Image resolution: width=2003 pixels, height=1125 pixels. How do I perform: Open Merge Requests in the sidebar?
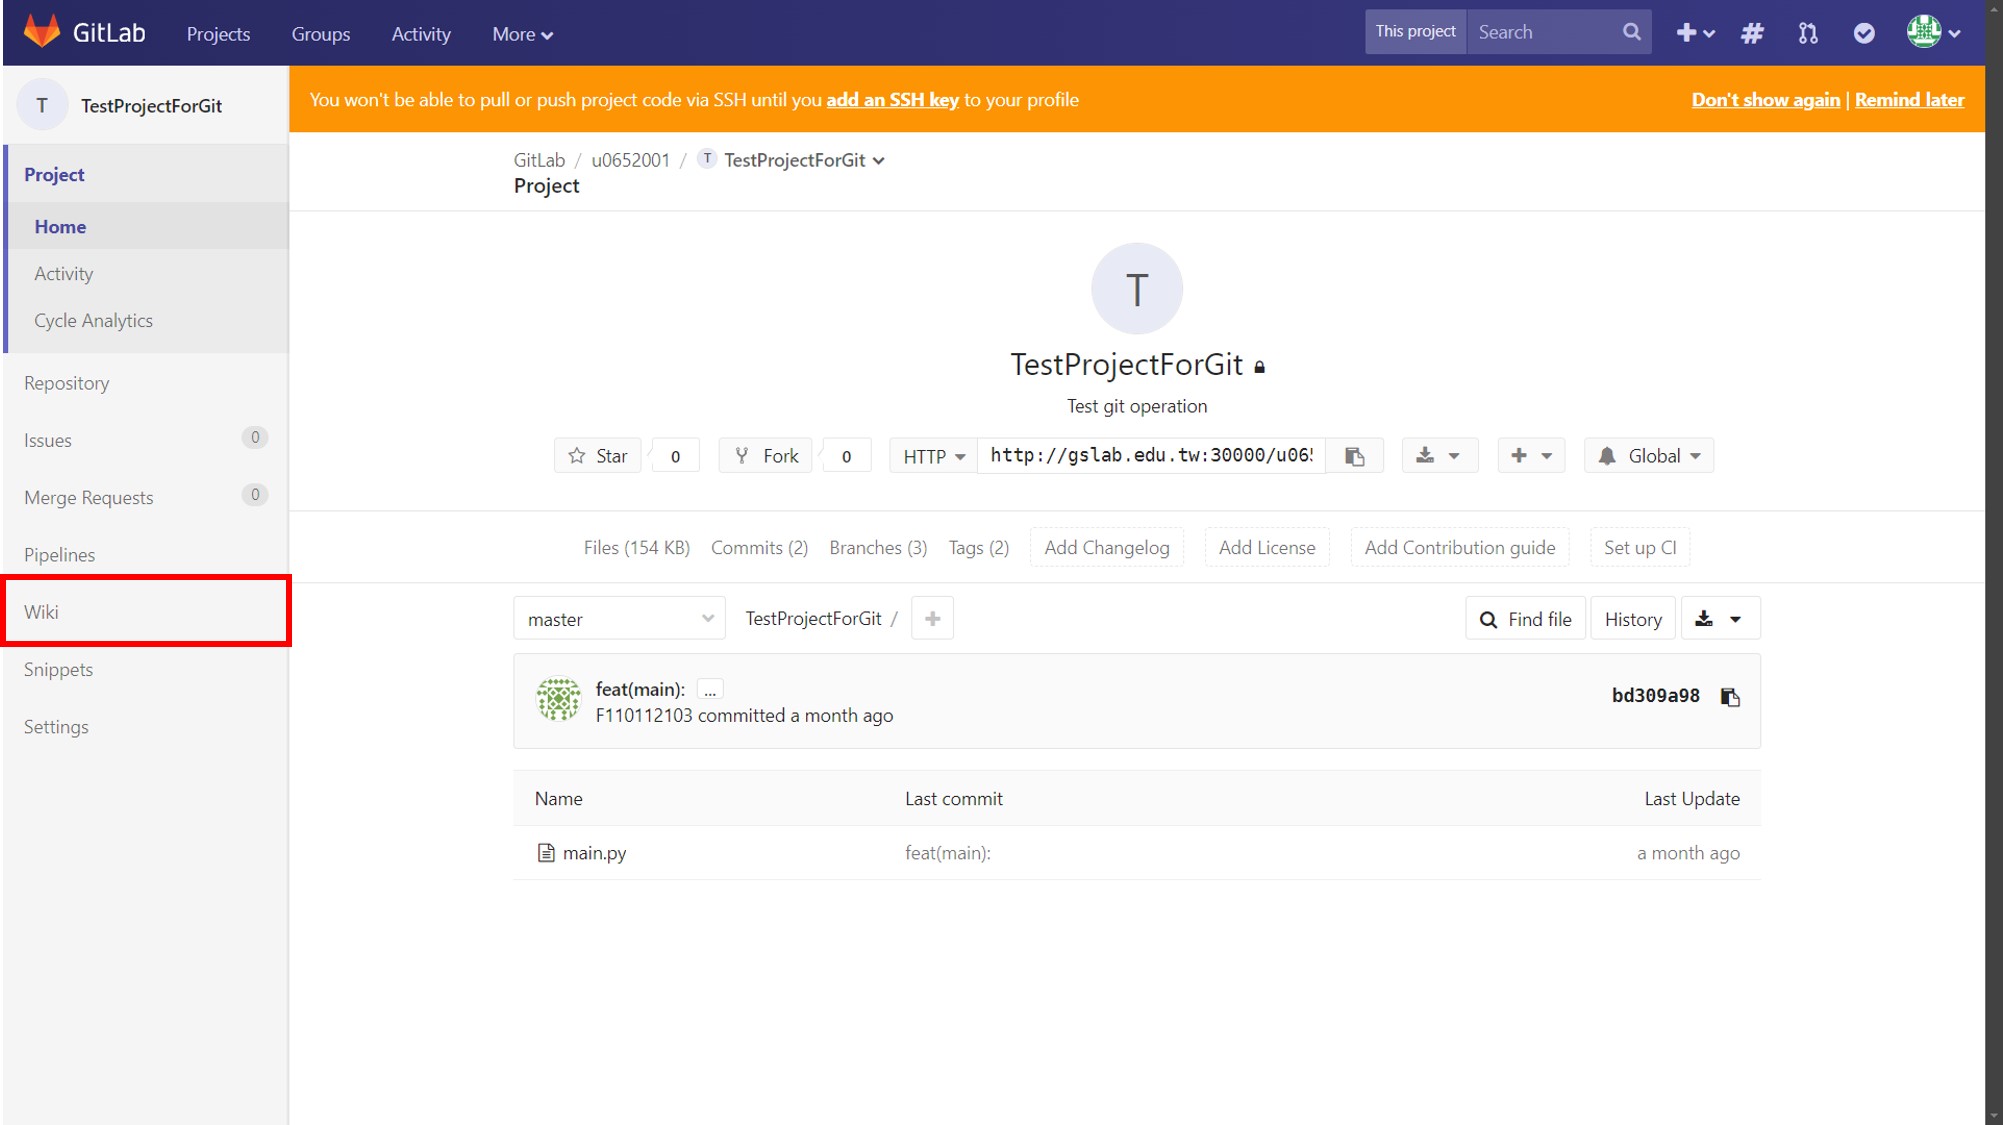[146, 497]
